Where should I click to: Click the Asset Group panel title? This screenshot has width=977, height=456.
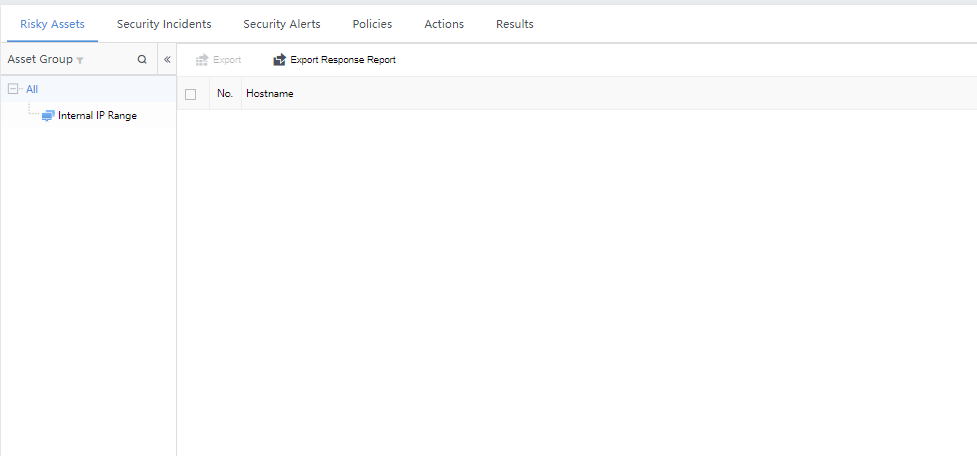[x=40, y=59]
